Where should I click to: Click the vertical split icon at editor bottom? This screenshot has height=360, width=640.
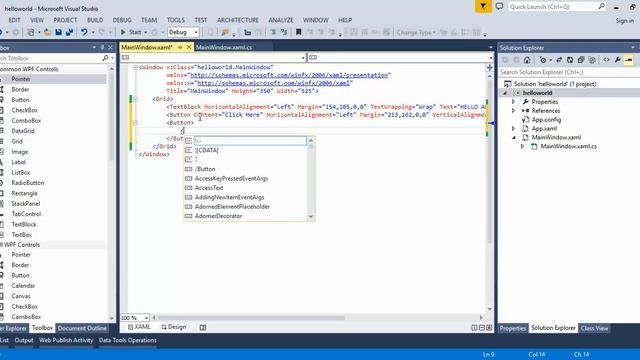pos(474,328)
